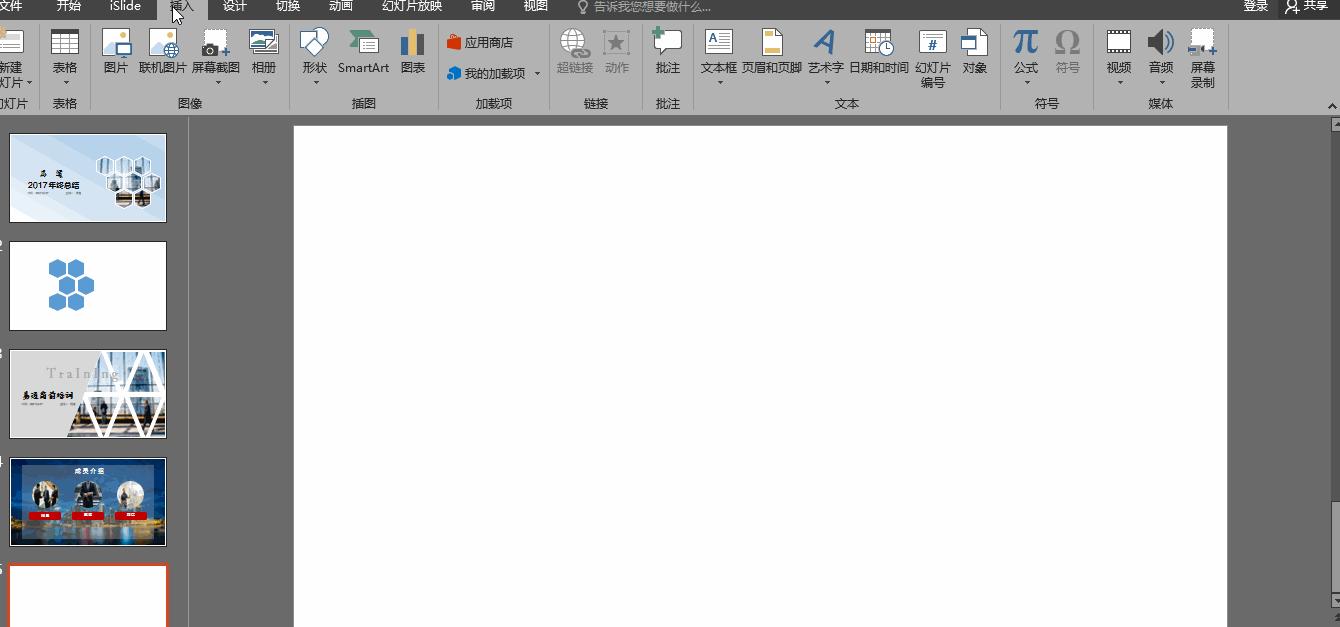Open the 幻灯片放映 tab
This screenshot has width=1340, height=627.
coord(411,7)
